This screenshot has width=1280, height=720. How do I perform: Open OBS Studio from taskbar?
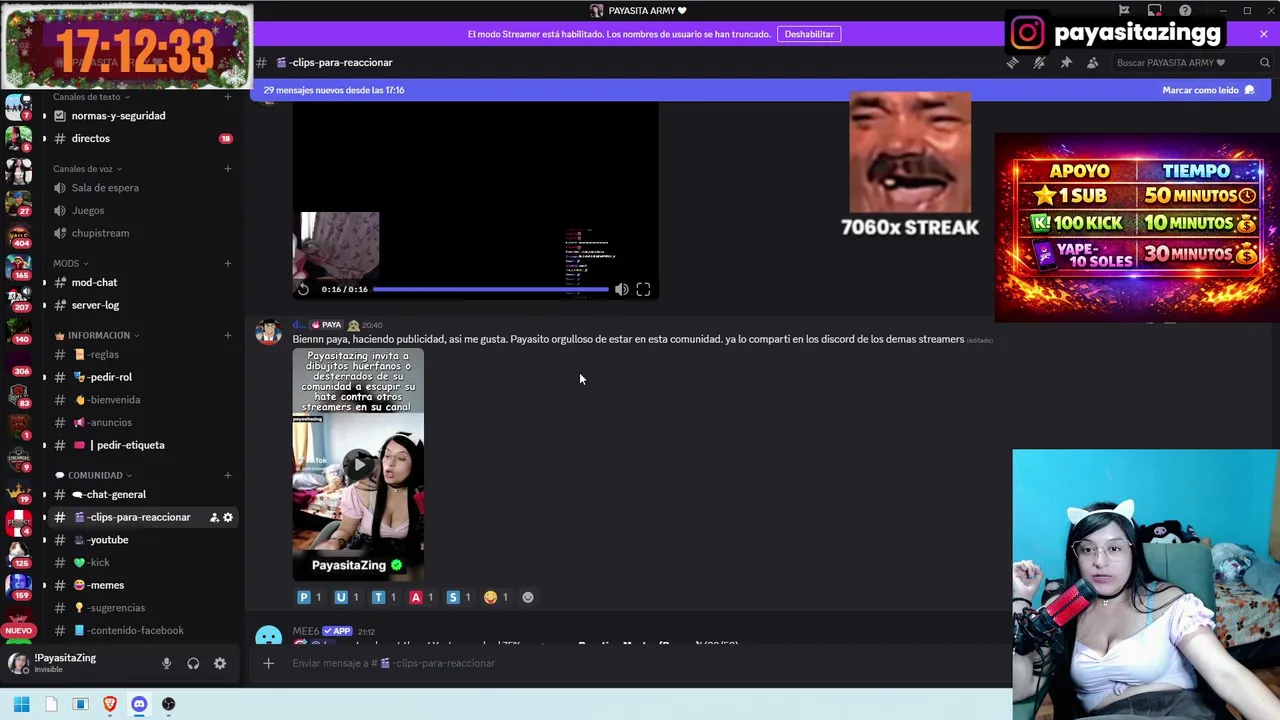[x=168, y=704]
